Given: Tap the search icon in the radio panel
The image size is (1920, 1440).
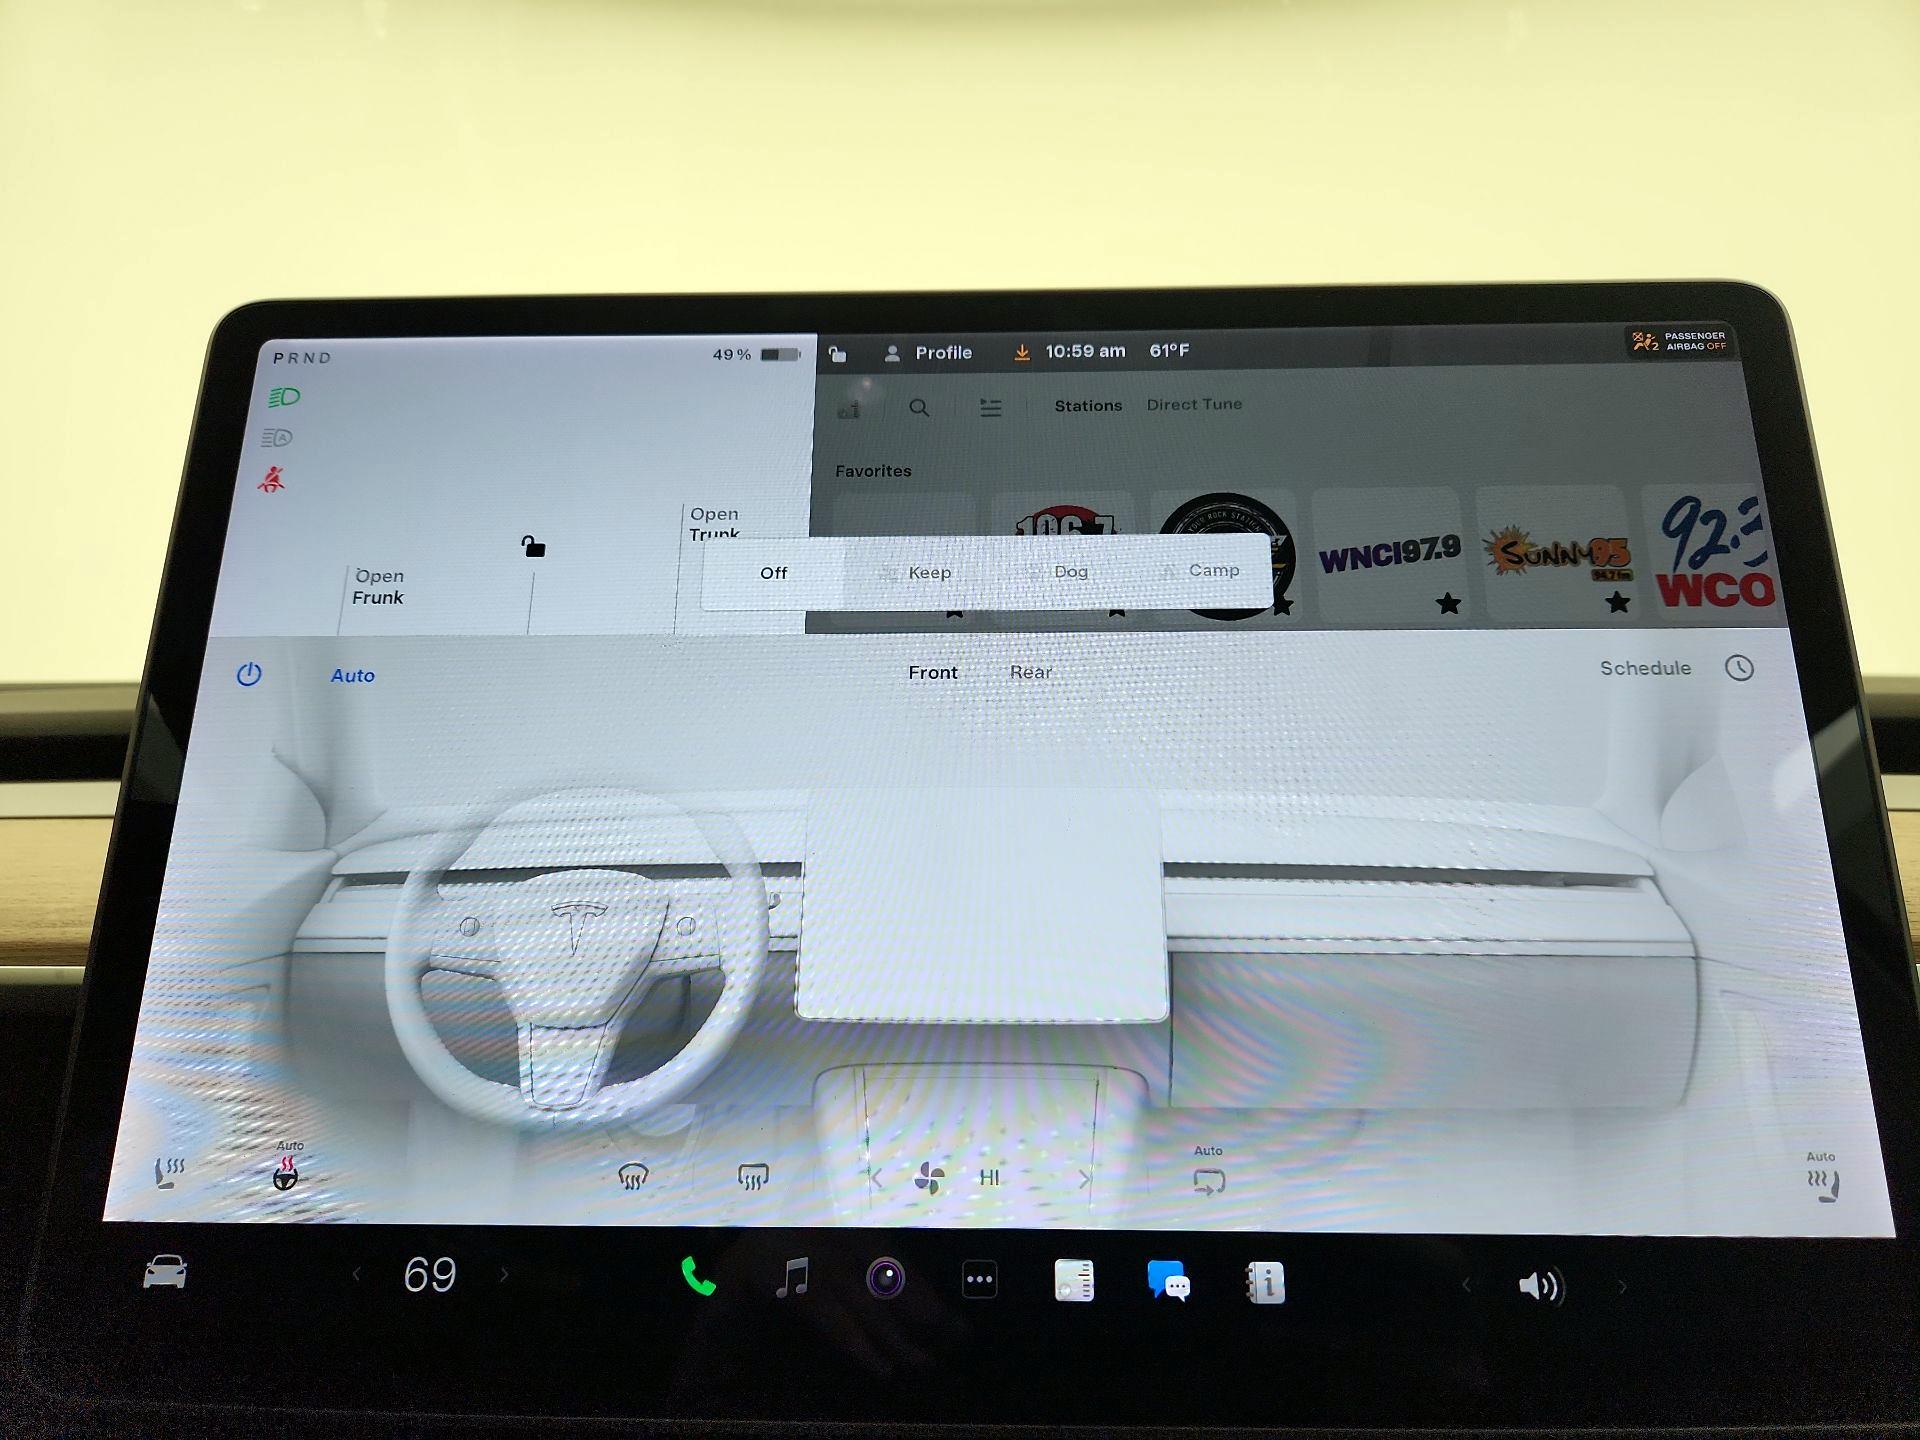Looking at the screenshot, I should click(919, 408).
